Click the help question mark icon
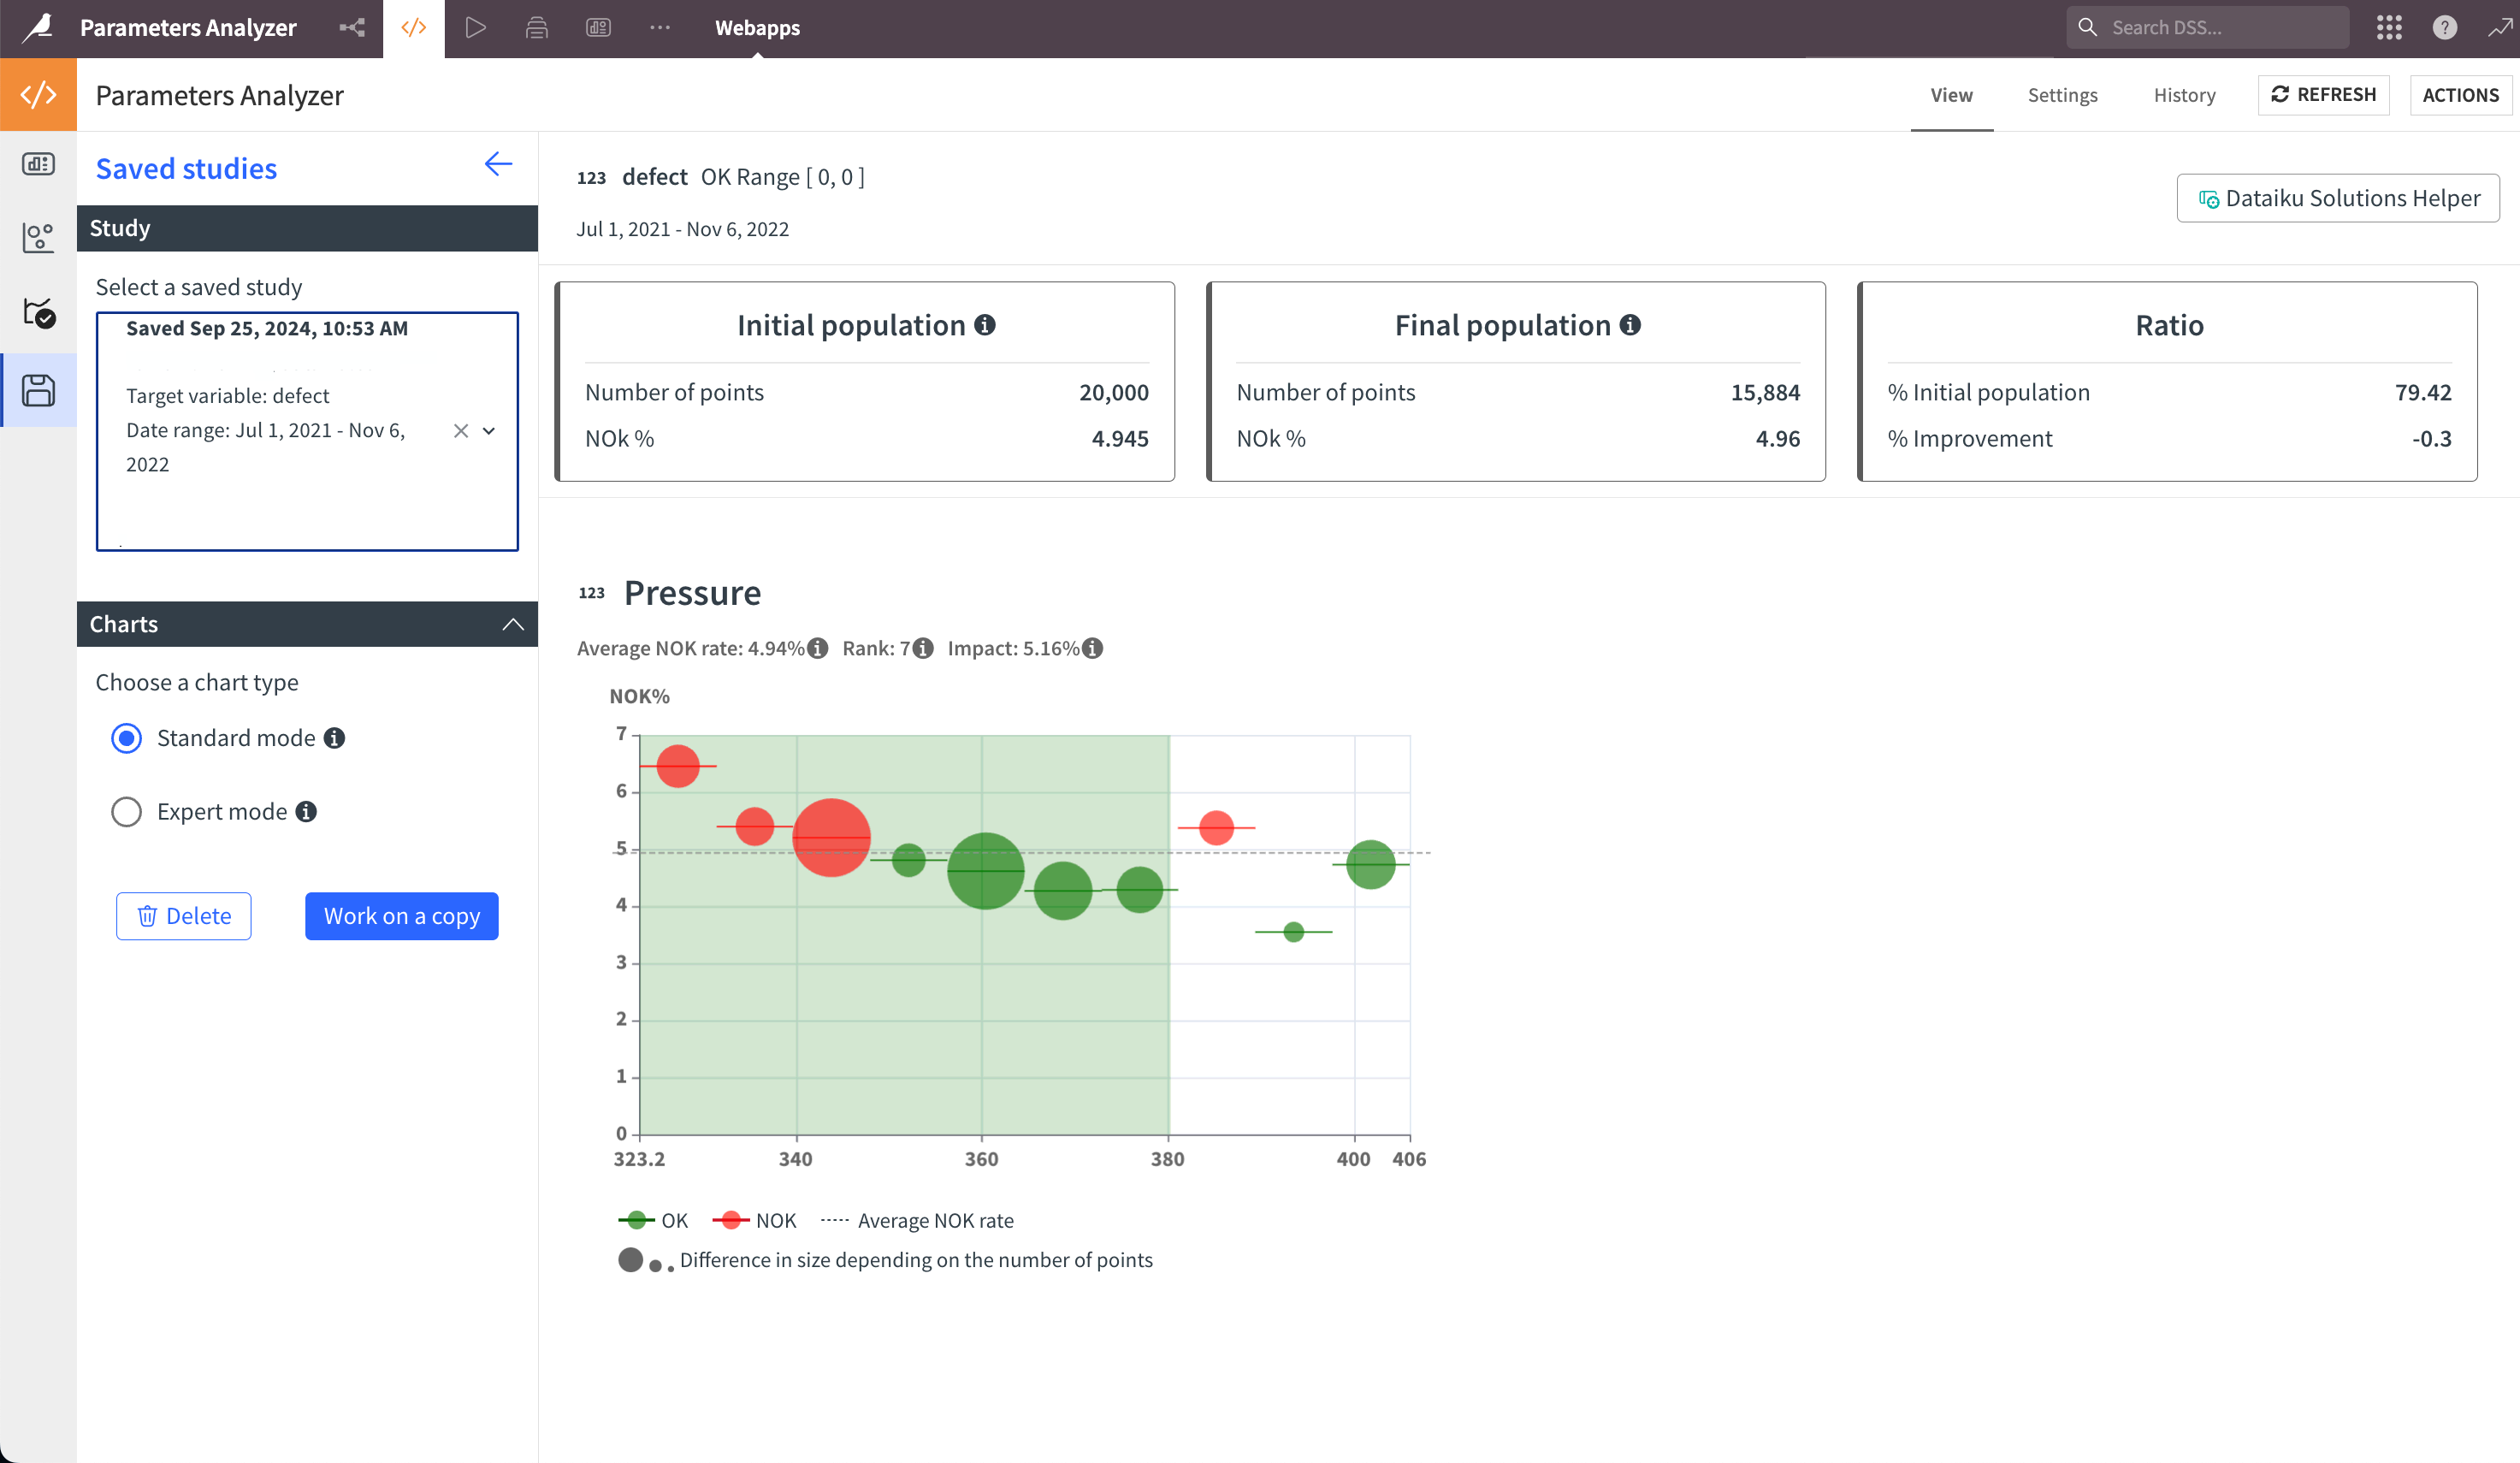This screenshot has height=1463, width=2520. (x=2444, y=27)
